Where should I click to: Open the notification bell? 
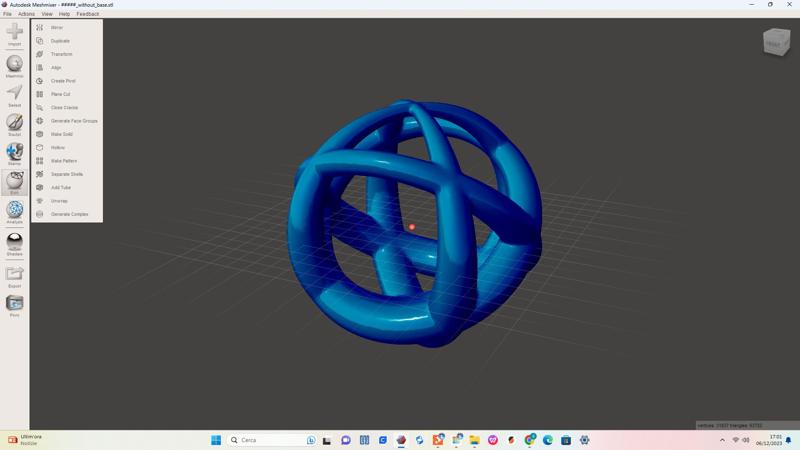[789, 440]
